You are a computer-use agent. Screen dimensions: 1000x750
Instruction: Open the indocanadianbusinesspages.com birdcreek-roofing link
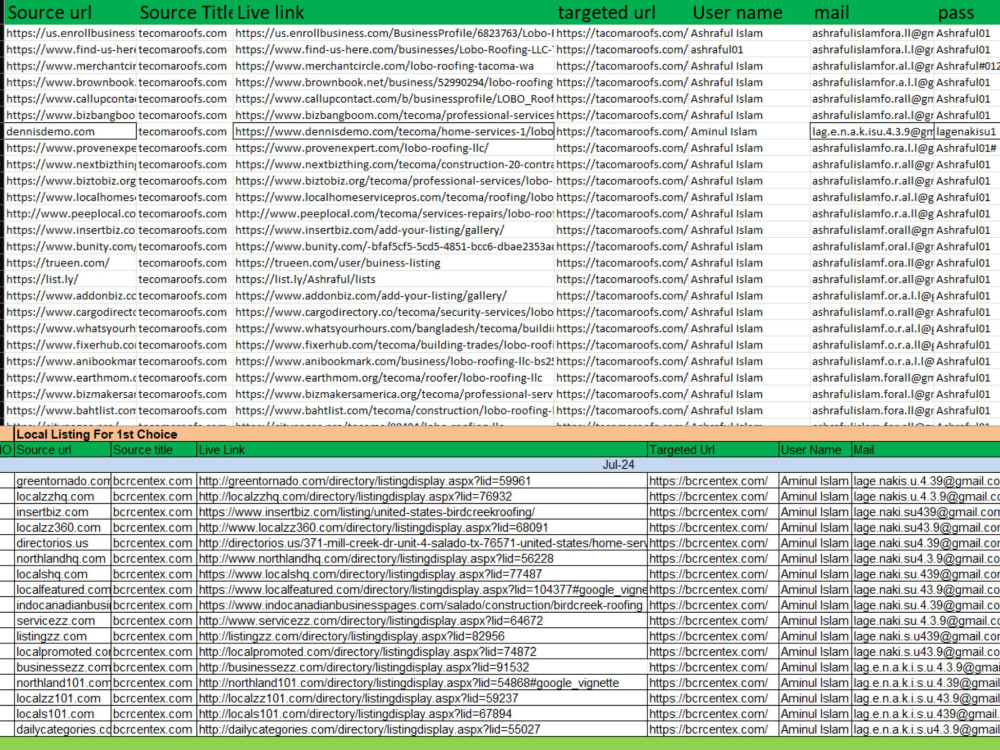[x=420, y=605]
